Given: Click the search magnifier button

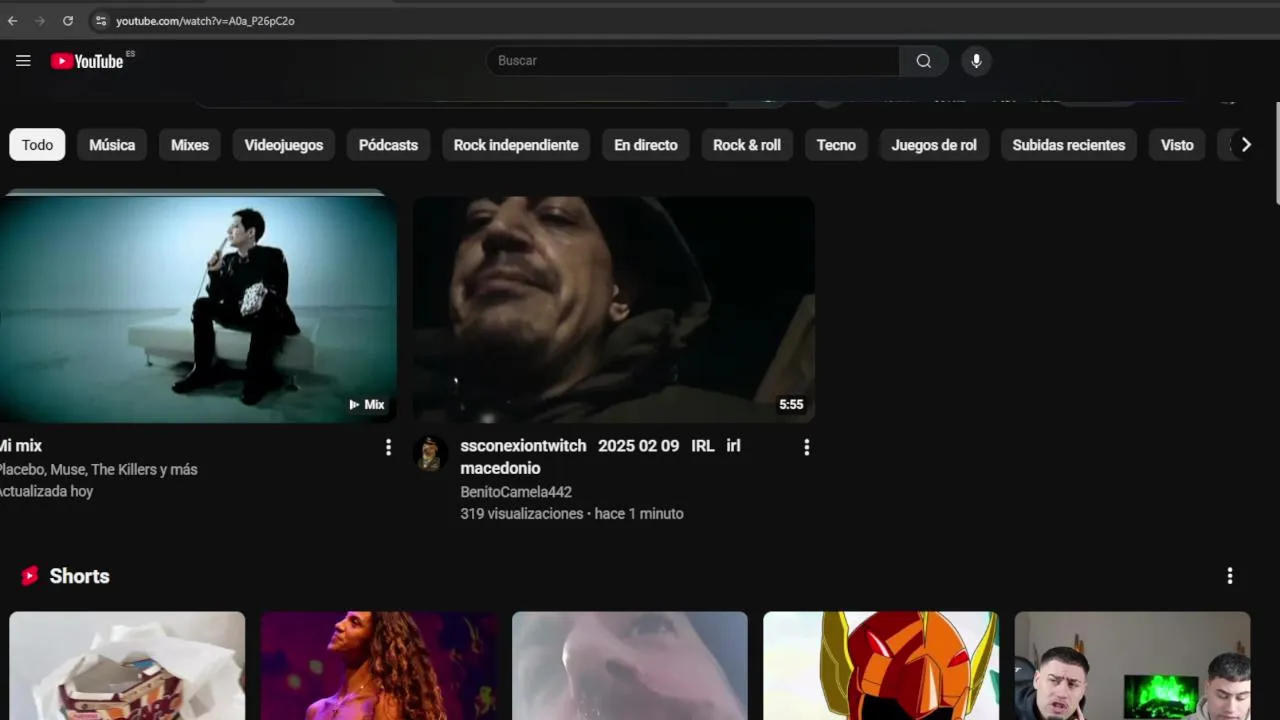Looking at the screenshot, I should point(924,61).
